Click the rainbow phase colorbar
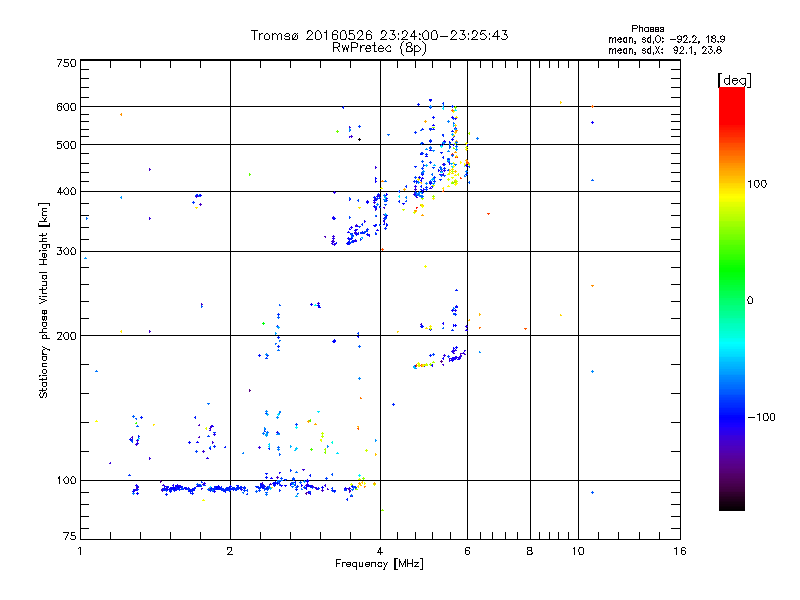This screenshot has height=600, width=800. (x=732, y=298)
